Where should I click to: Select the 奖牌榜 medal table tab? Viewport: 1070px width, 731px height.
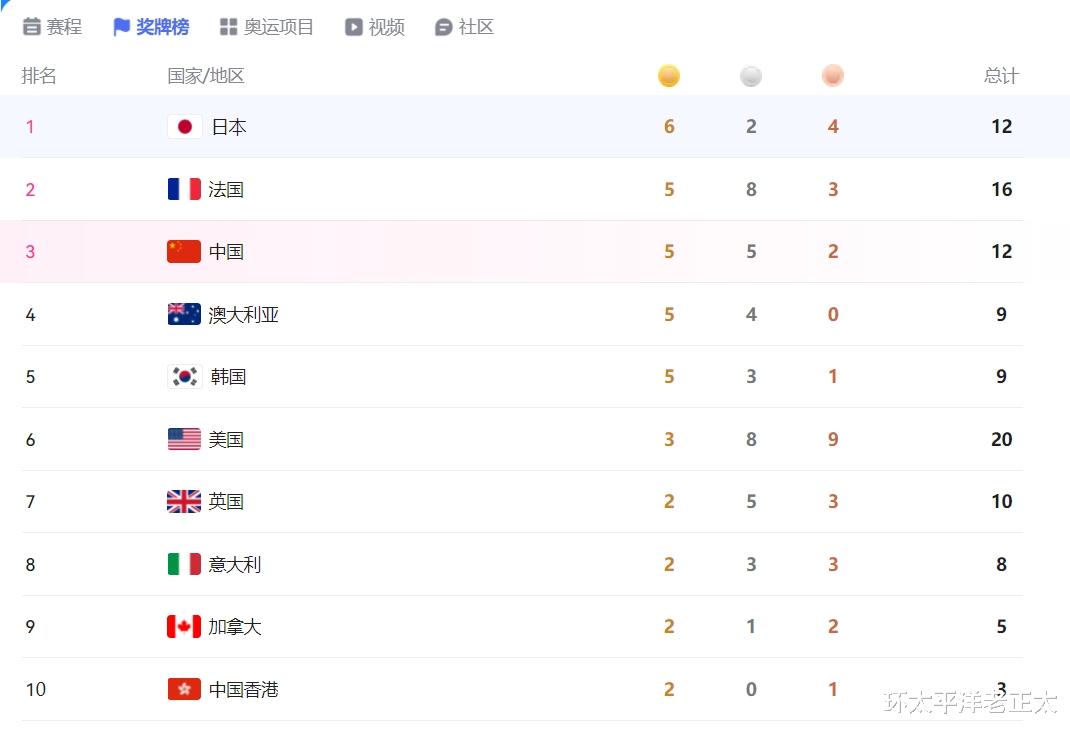click(x=151, y=27)
